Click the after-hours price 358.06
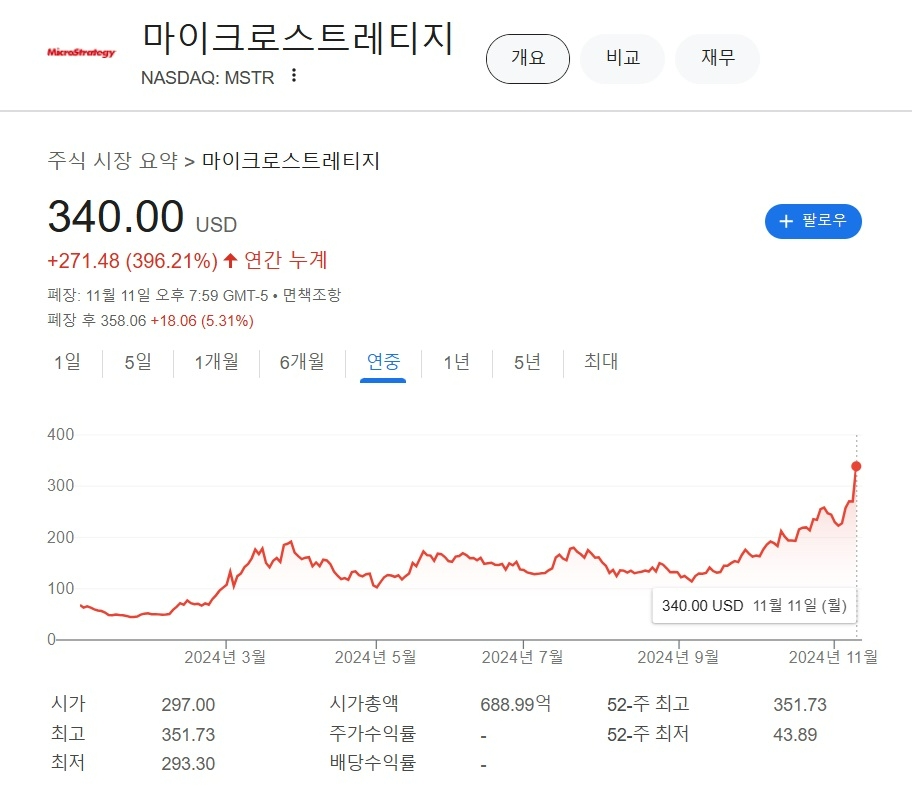This screenshot has height=792, width=912. 123,321
